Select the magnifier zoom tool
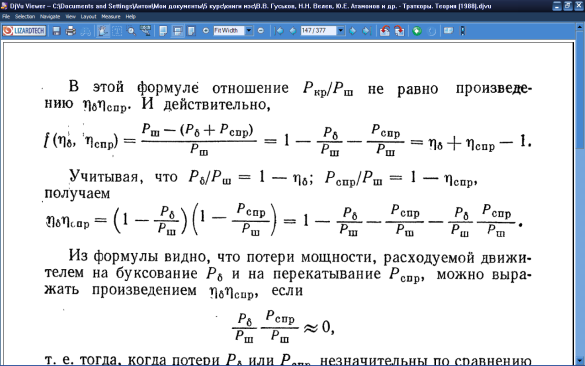This screenshot has width=585, height=366. pyautogui.click(x=131, y=31)
